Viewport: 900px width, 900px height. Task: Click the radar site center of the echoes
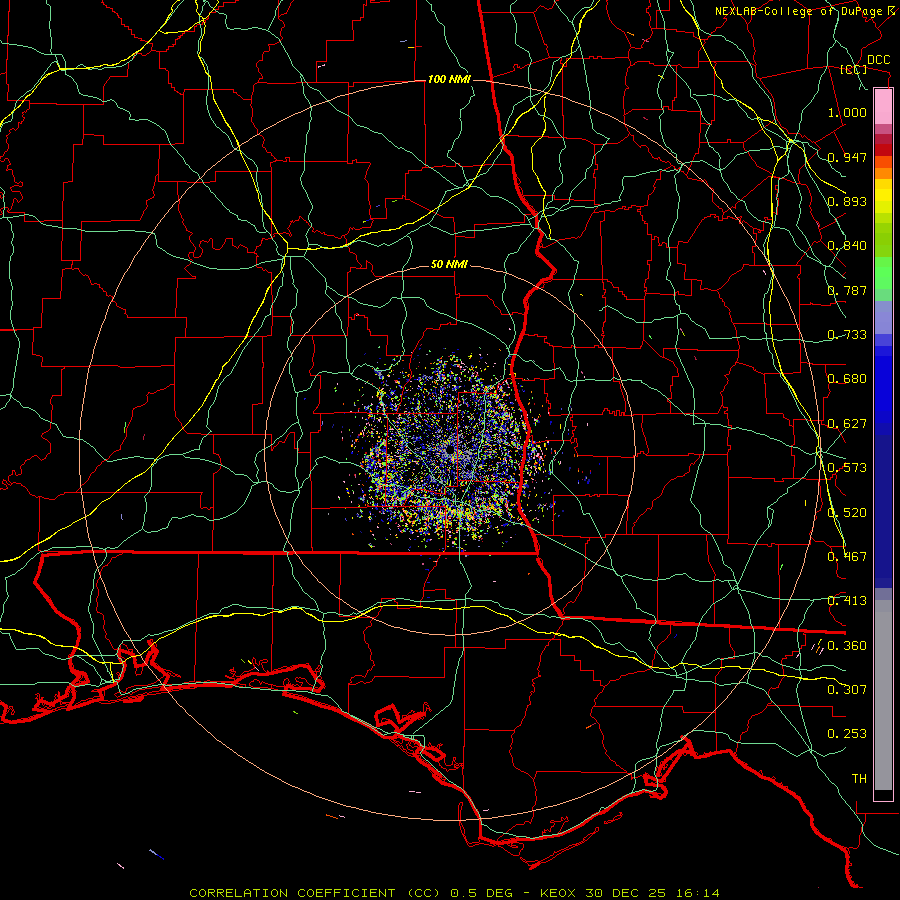click(x=449, y=451)
